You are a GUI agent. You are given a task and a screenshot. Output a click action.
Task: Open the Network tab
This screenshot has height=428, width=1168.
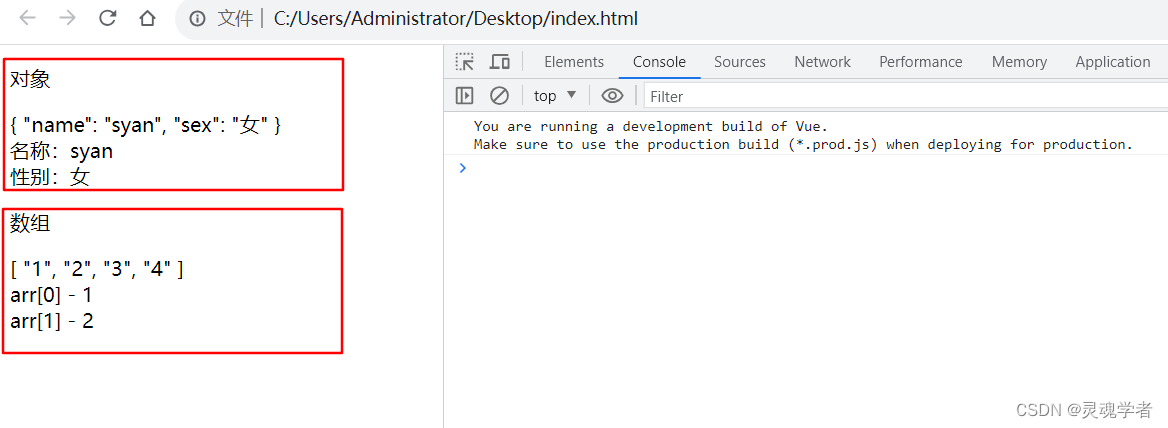pyautogui.click(x=822, y=62)
